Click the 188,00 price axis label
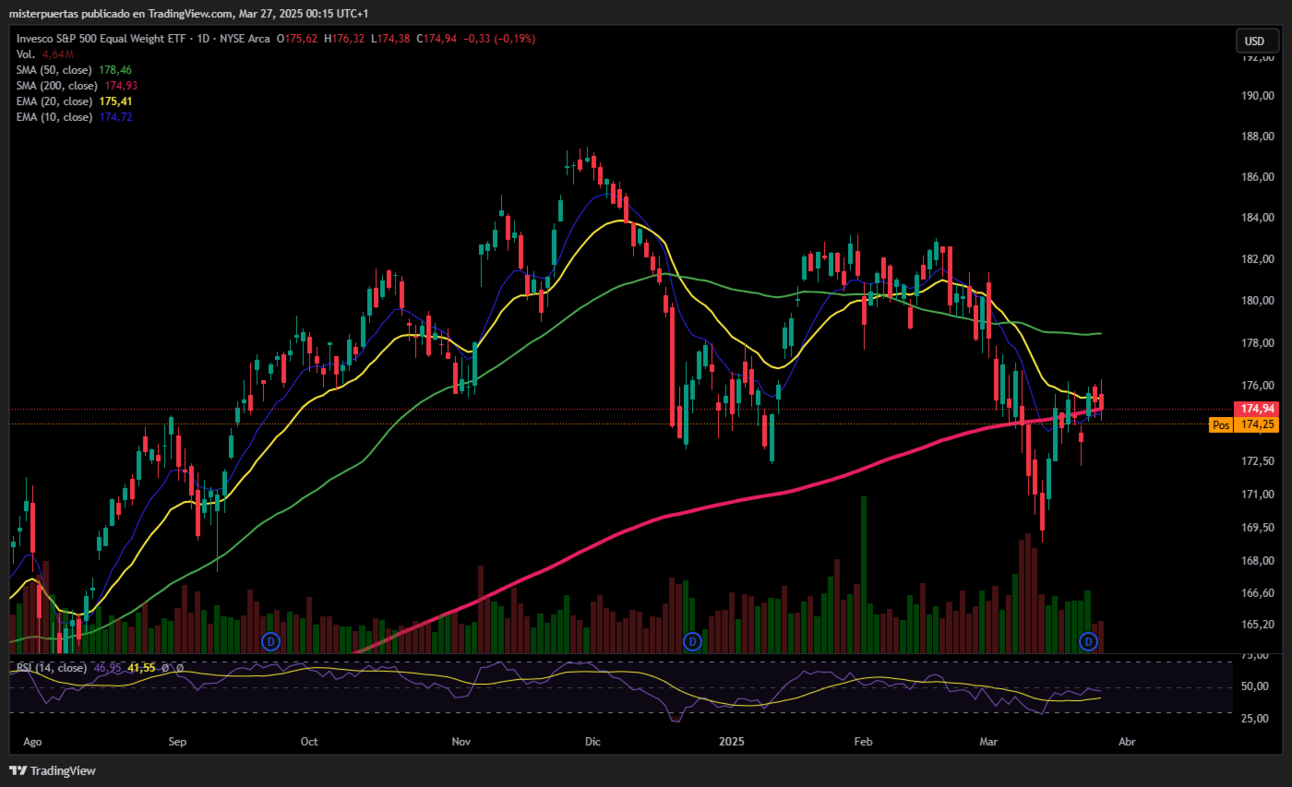 [1256, 136]
